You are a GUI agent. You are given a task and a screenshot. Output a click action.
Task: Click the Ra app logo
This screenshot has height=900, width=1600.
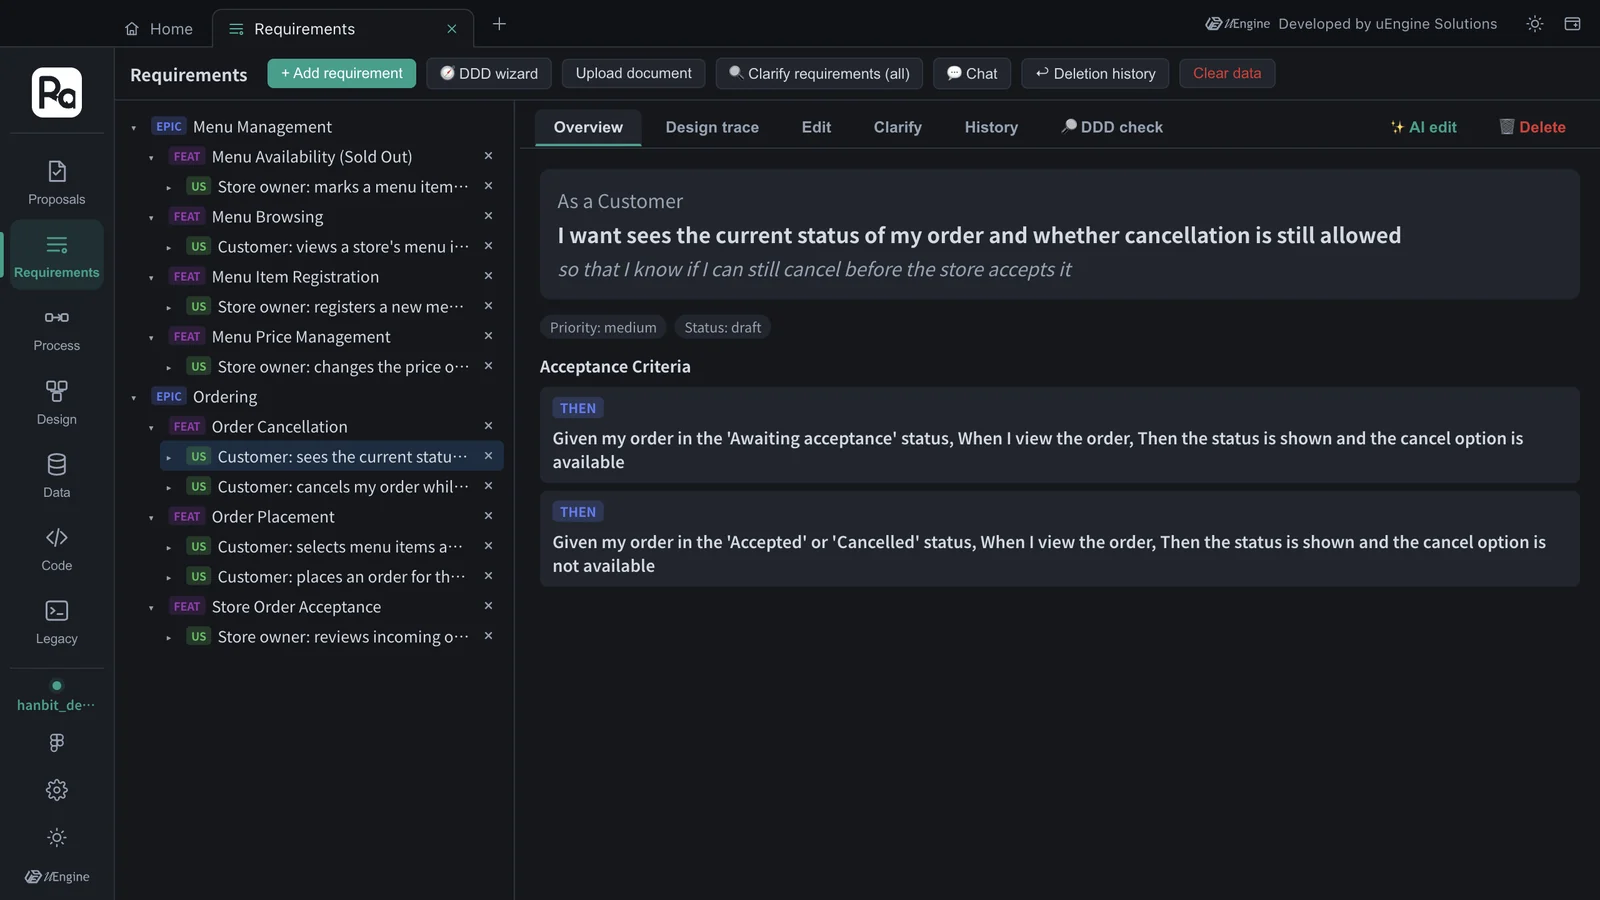pyautogui.click(x=57, y=93)
